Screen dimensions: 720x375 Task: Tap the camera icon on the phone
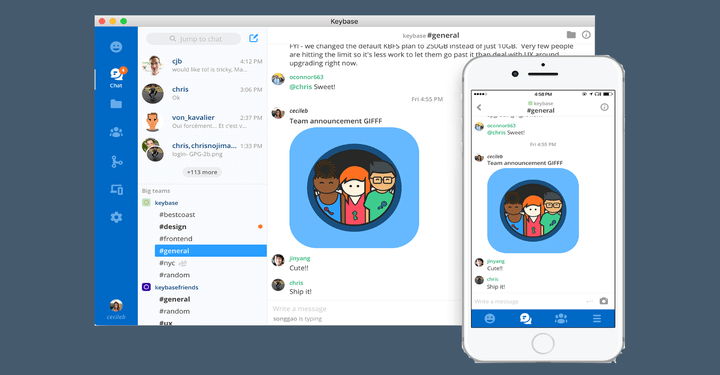click(604, 301)
